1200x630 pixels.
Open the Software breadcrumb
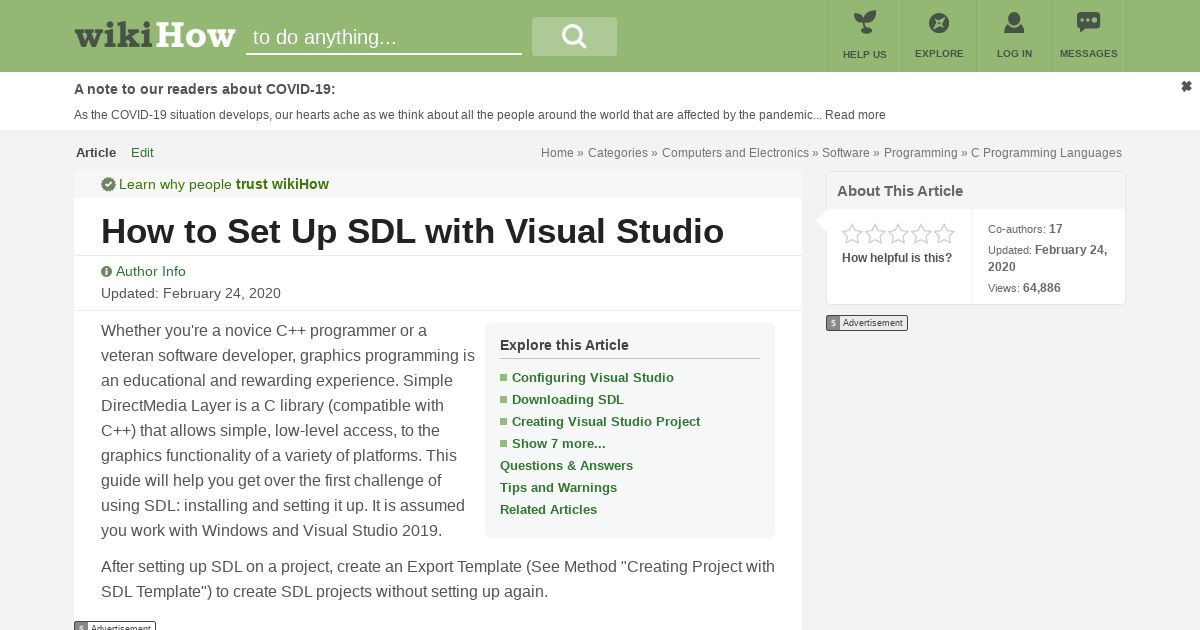click(846, 153)
